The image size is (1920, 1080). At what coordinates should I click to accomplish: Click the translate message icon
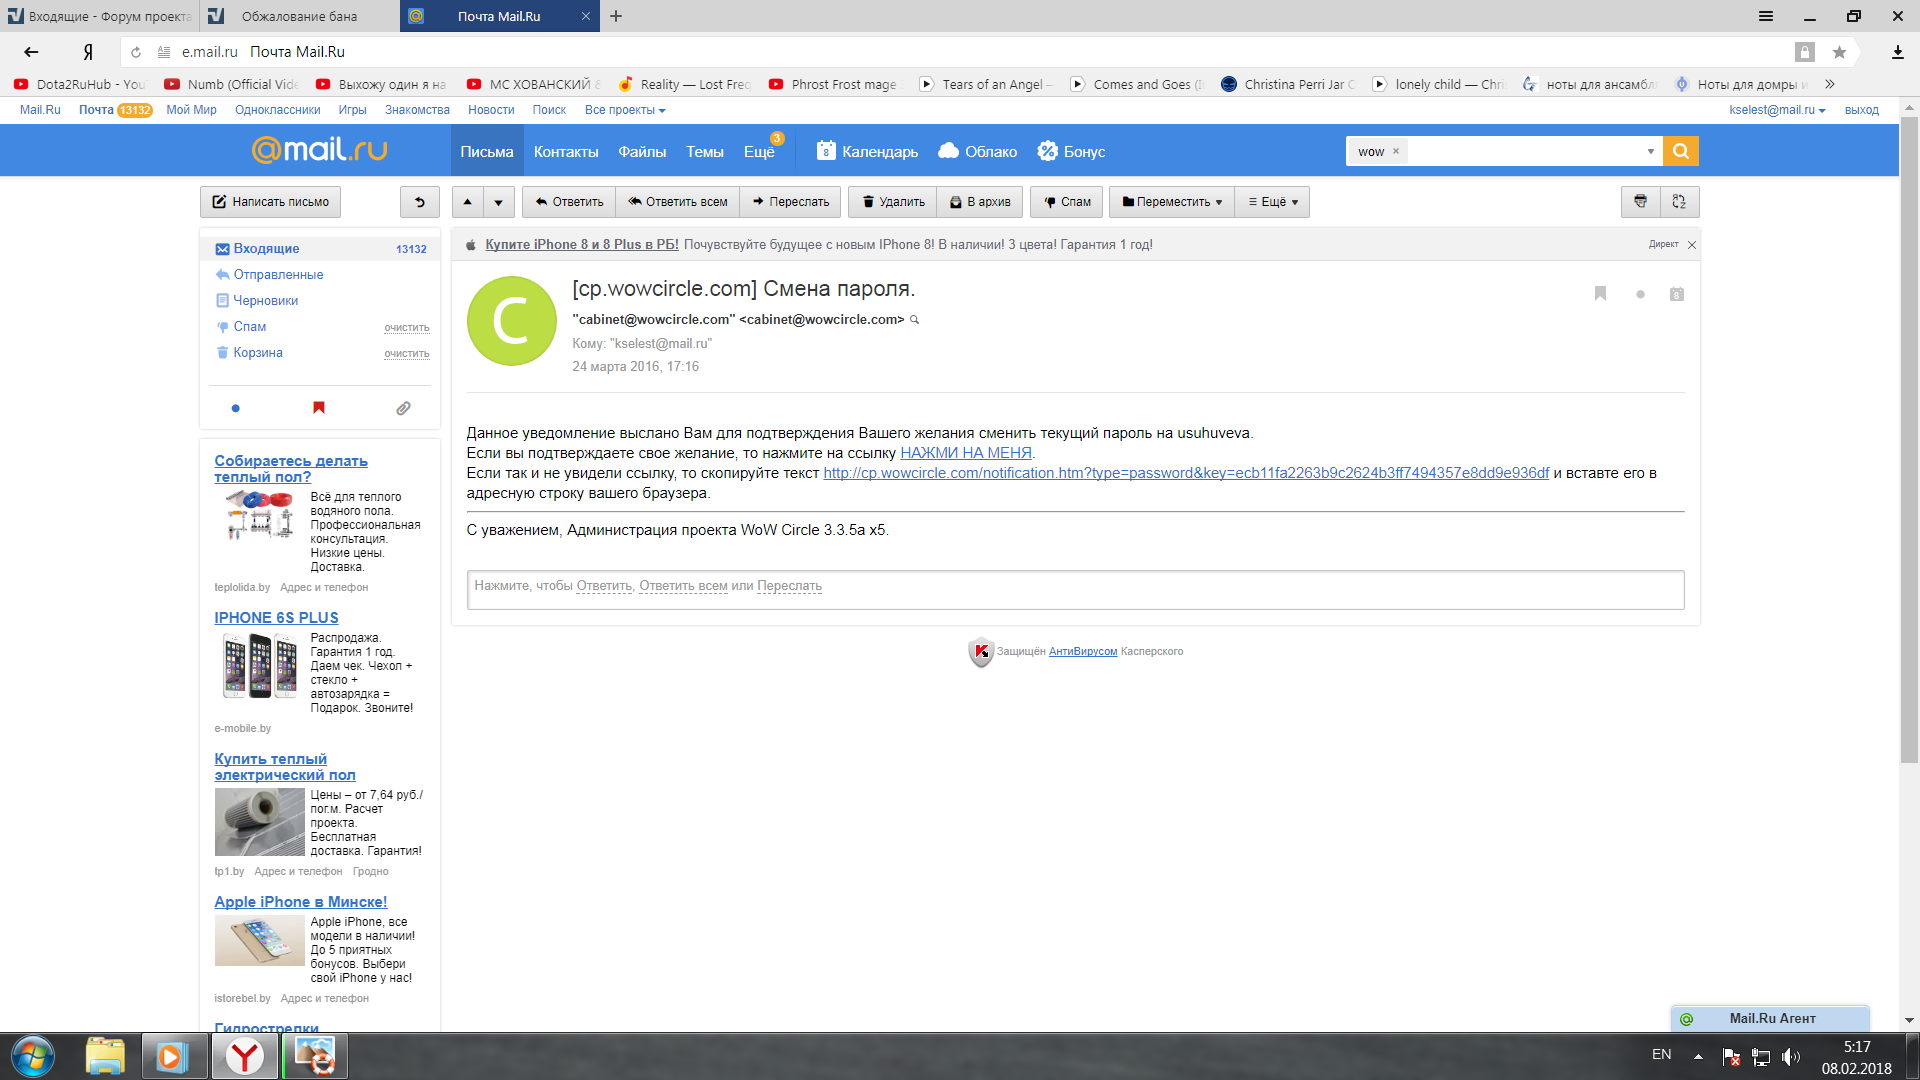[x=1679, y=202]
